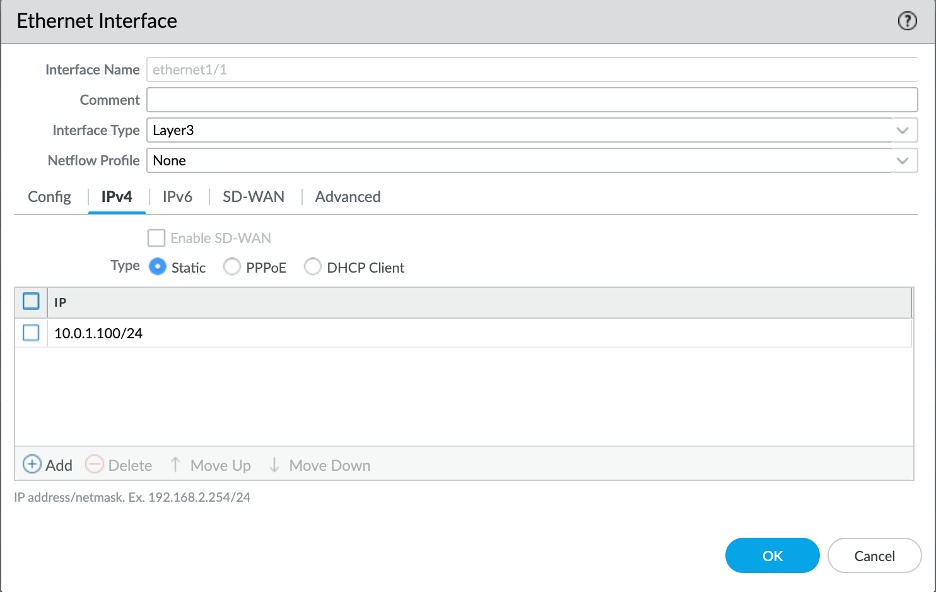The height and width of the screenshot is (592, 936).
Task: Switch to the Config tab
Action: pos(48,196)
